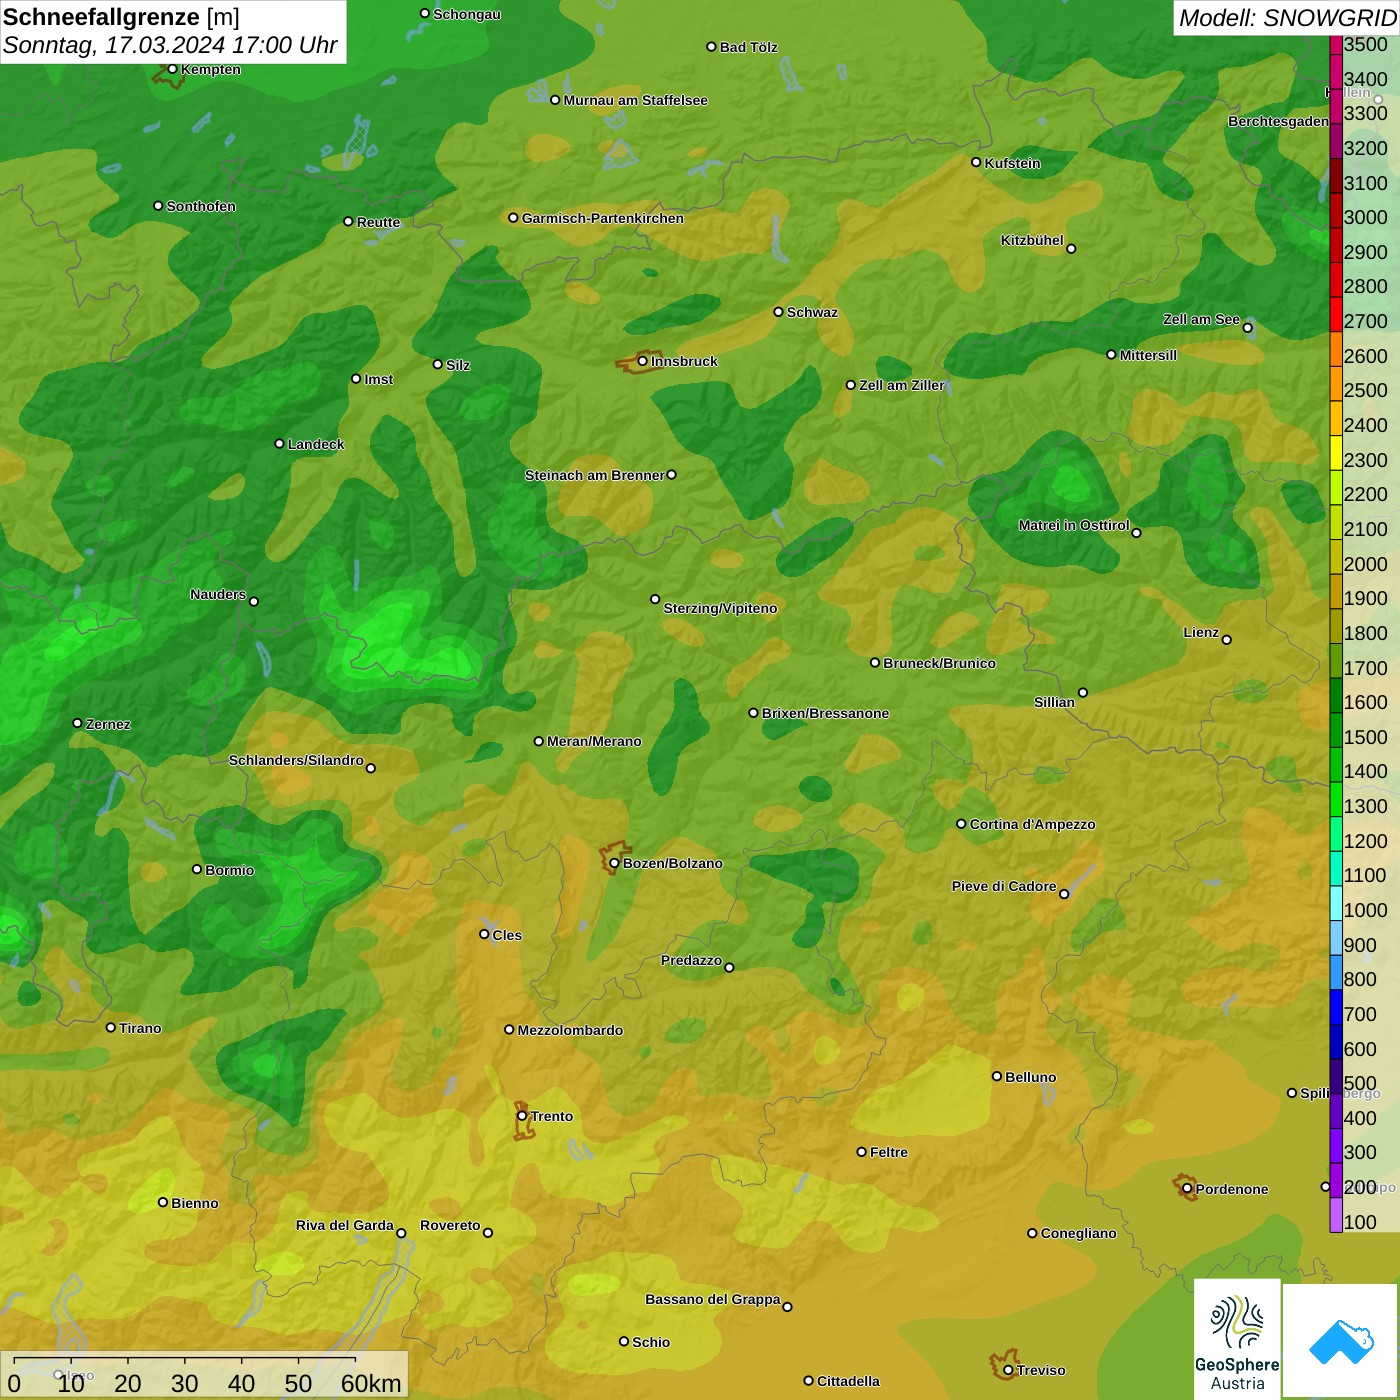
Task: Click the 'Kitzbühel' label
Action: 1032,240
